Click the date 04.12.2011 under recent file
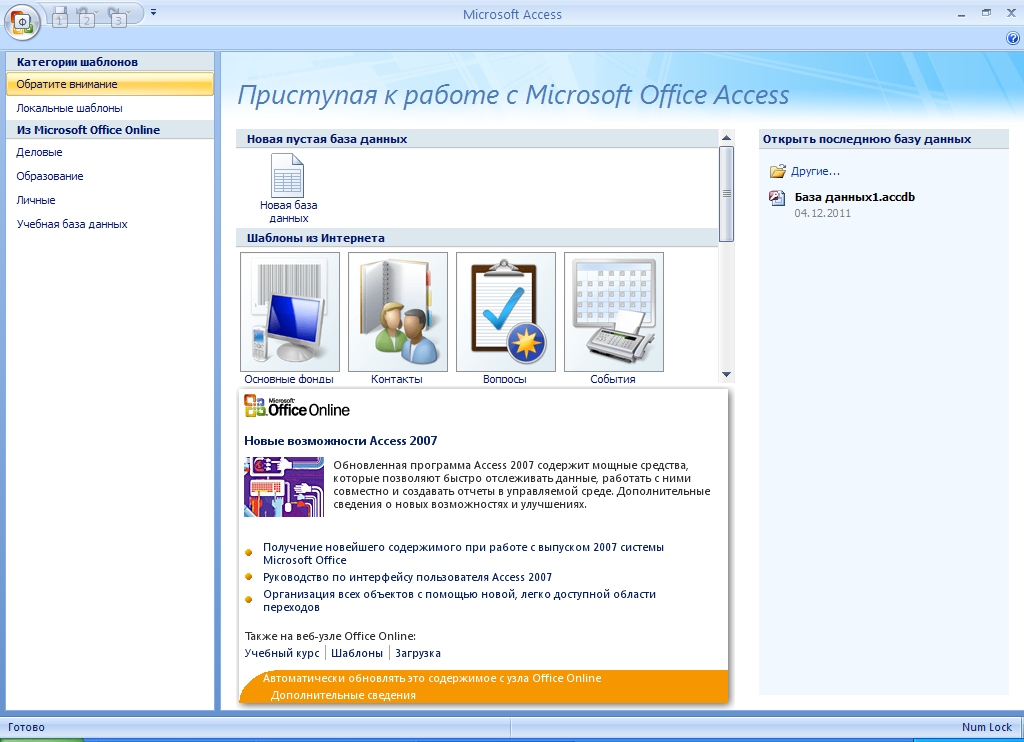1024x742 pixels. pyautogui.click(x=822, y=213)
